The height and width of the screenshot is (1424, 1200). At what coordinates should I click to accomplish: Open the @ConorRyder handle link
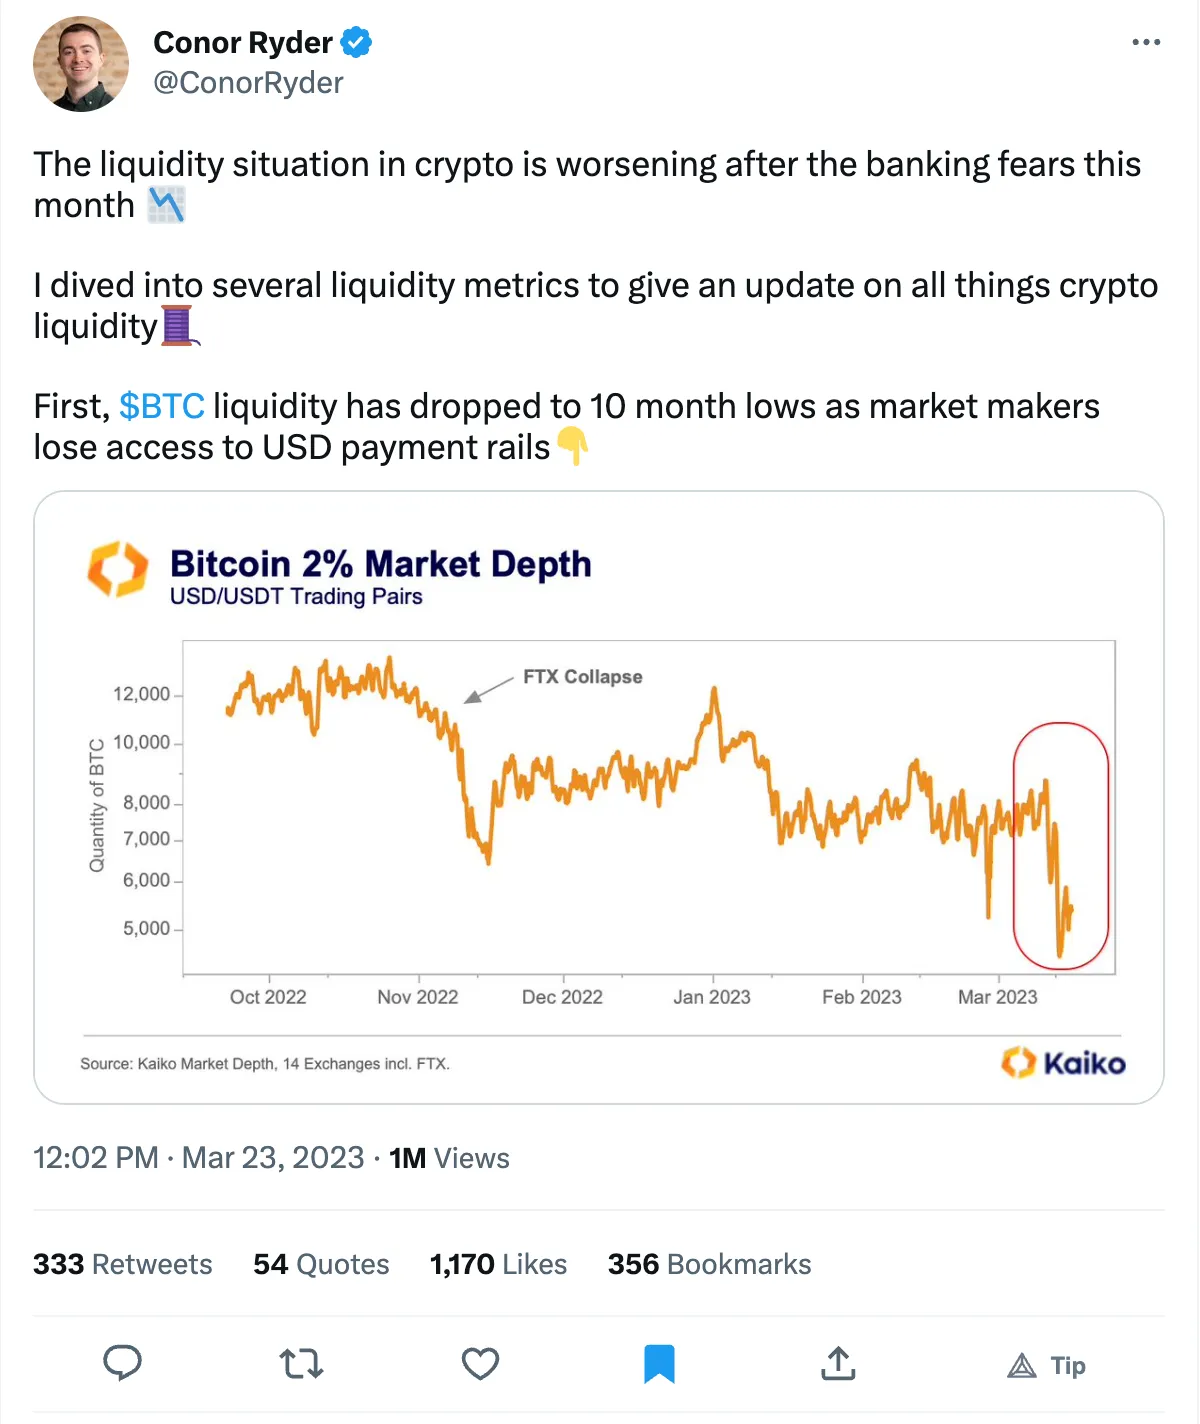248,83
